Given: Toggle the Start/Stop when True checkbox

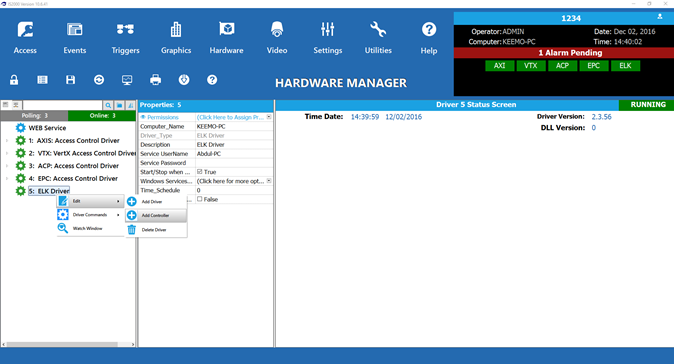Looking at the screenshot, I should pyautogui.click(x=199, y=171).
